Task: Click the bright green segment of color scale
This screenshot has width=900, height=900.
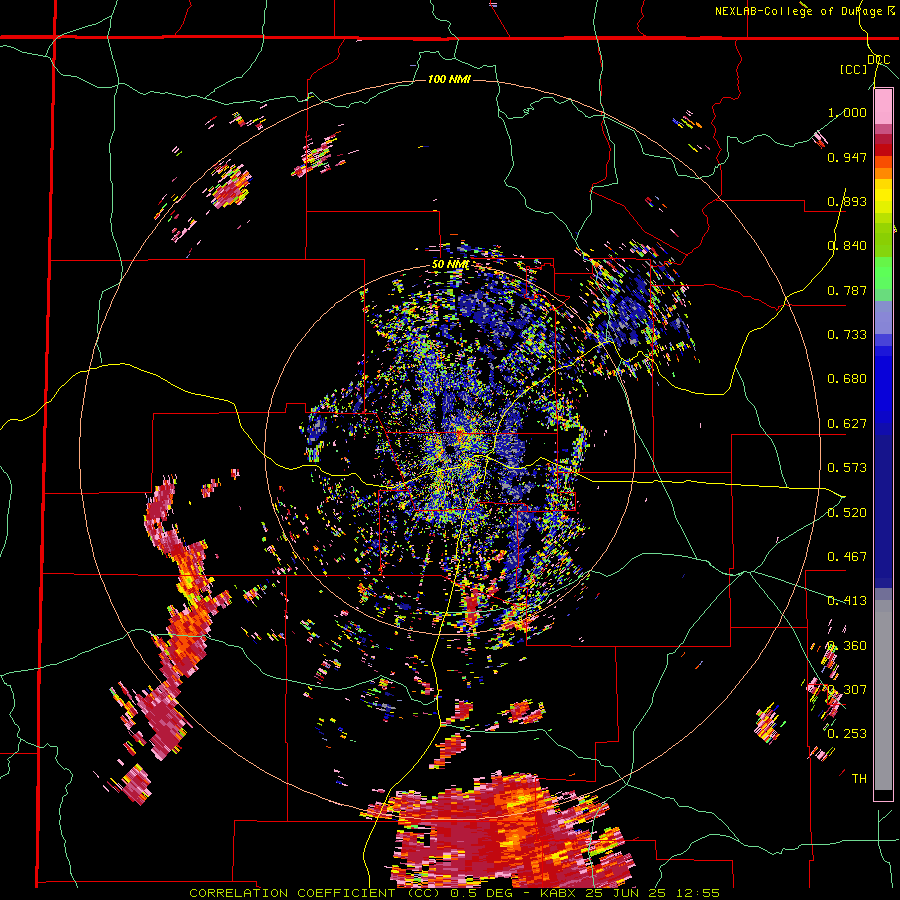Action: 883,273
